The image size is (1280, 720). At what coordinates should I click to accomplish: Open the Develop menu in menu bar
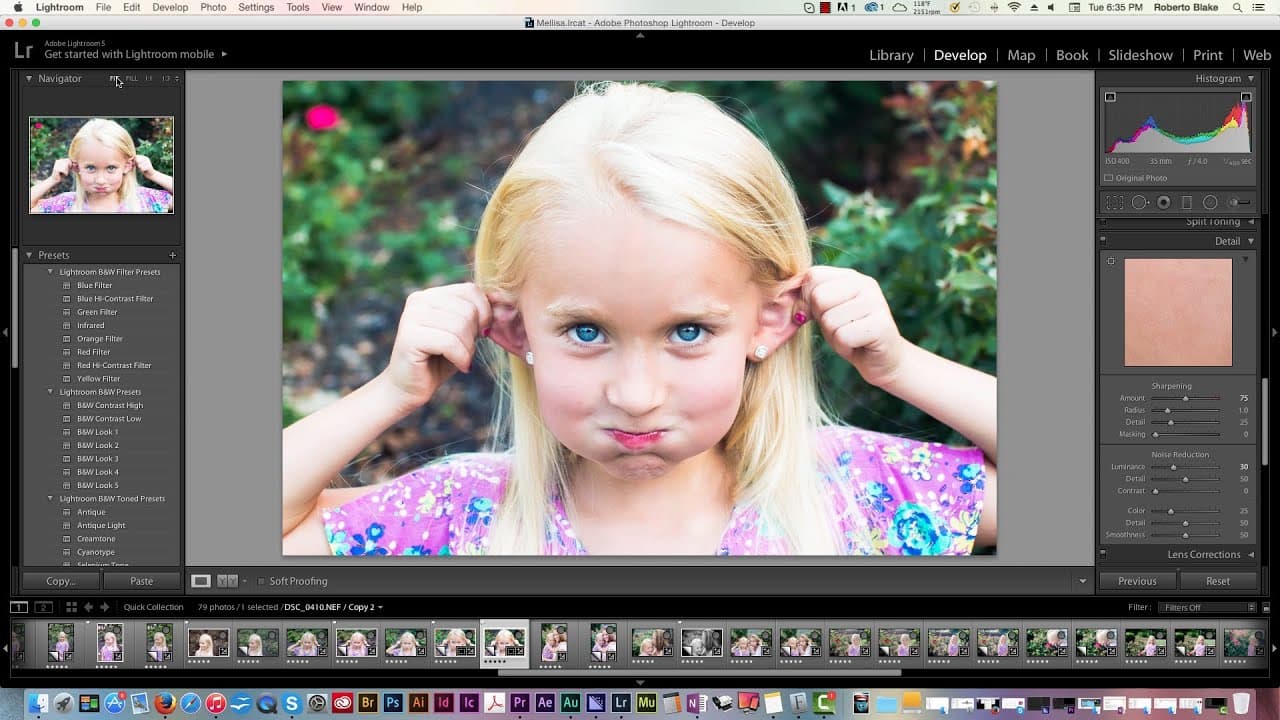[x=170, y=7]
